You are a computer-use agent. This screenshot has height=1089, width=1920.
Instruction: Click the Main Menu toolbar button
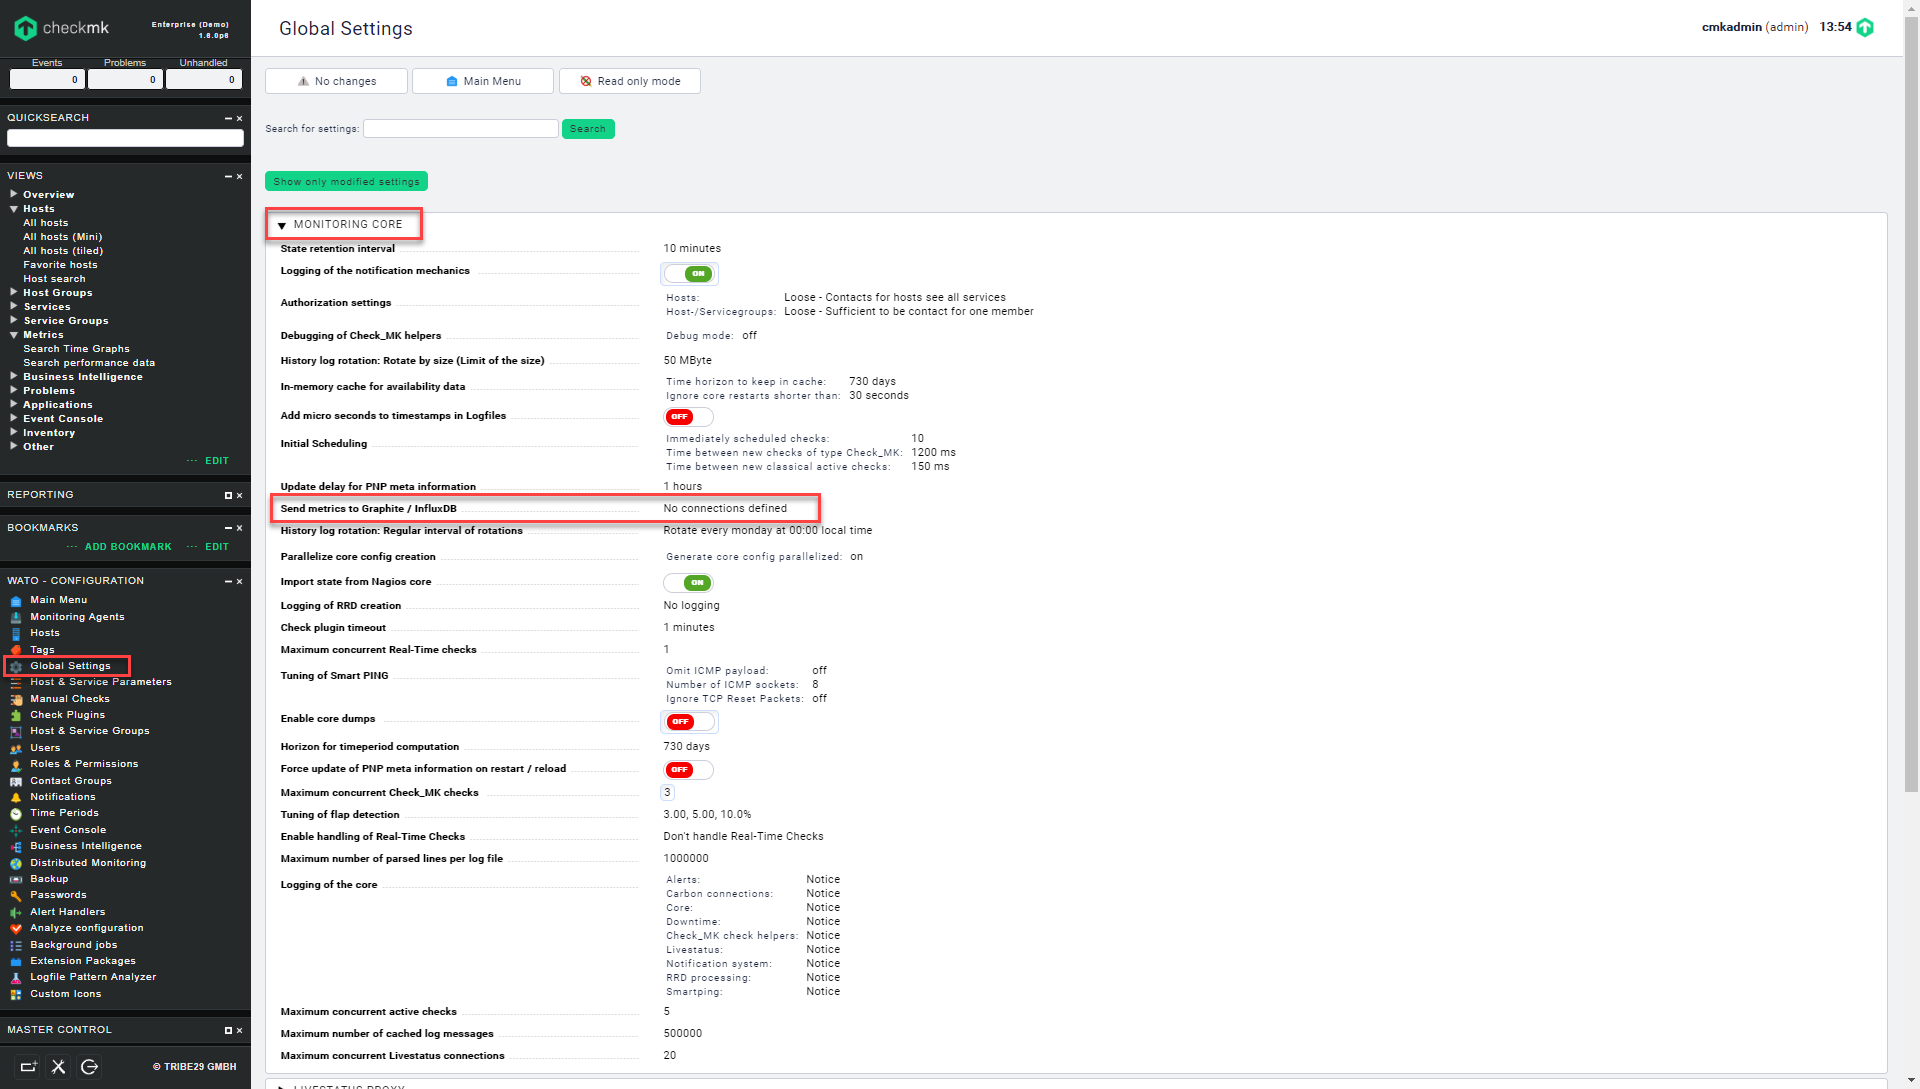(483, 81)
